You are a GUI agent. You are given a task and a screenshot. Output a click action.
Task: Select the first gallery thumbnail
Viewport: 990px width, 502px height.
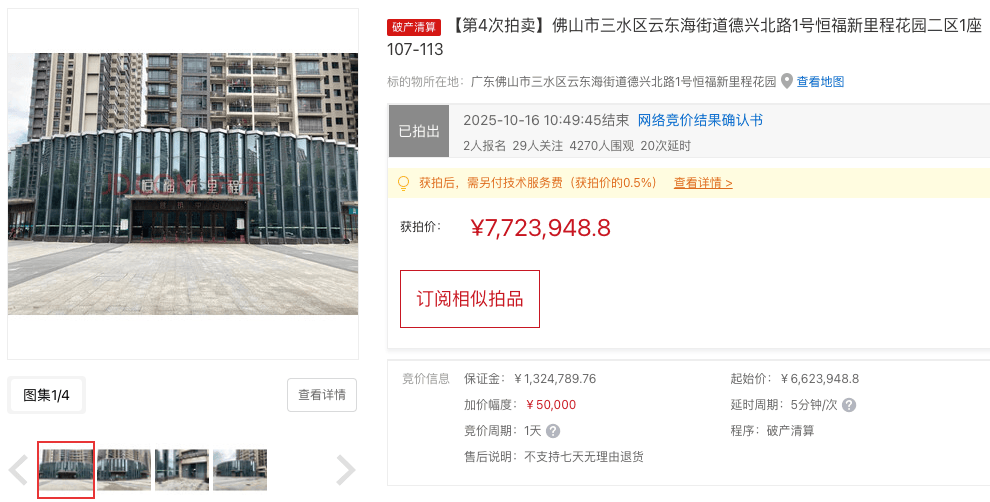pos(66,470)
